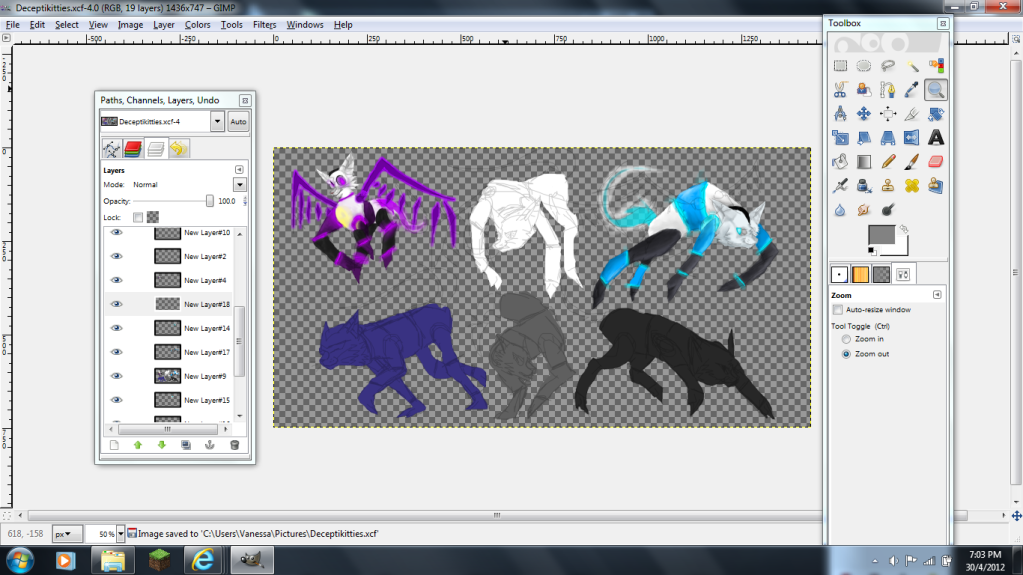Select the Text tool
Screen dimensions: 1023x575
tap(936, 138)
